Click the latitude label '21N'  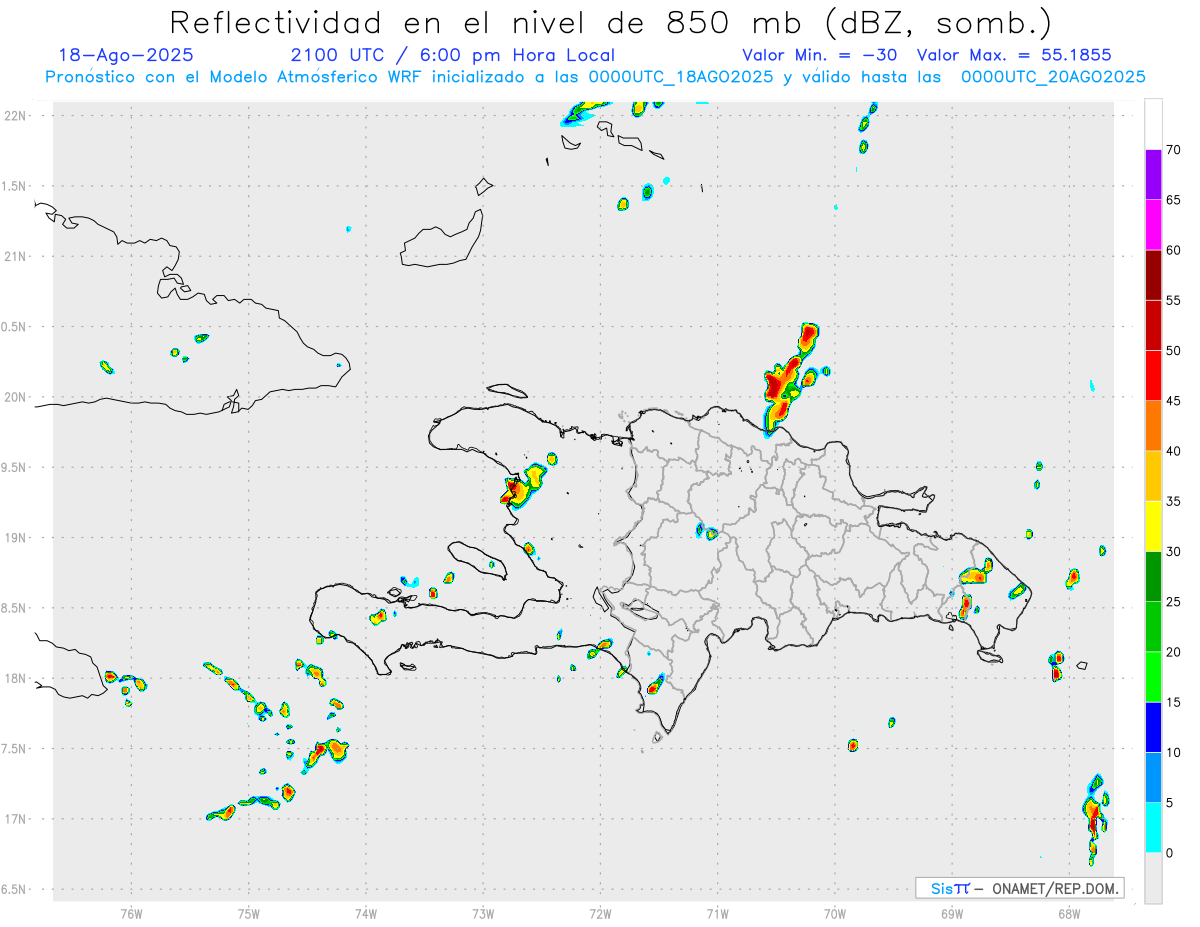coord(17,256)
